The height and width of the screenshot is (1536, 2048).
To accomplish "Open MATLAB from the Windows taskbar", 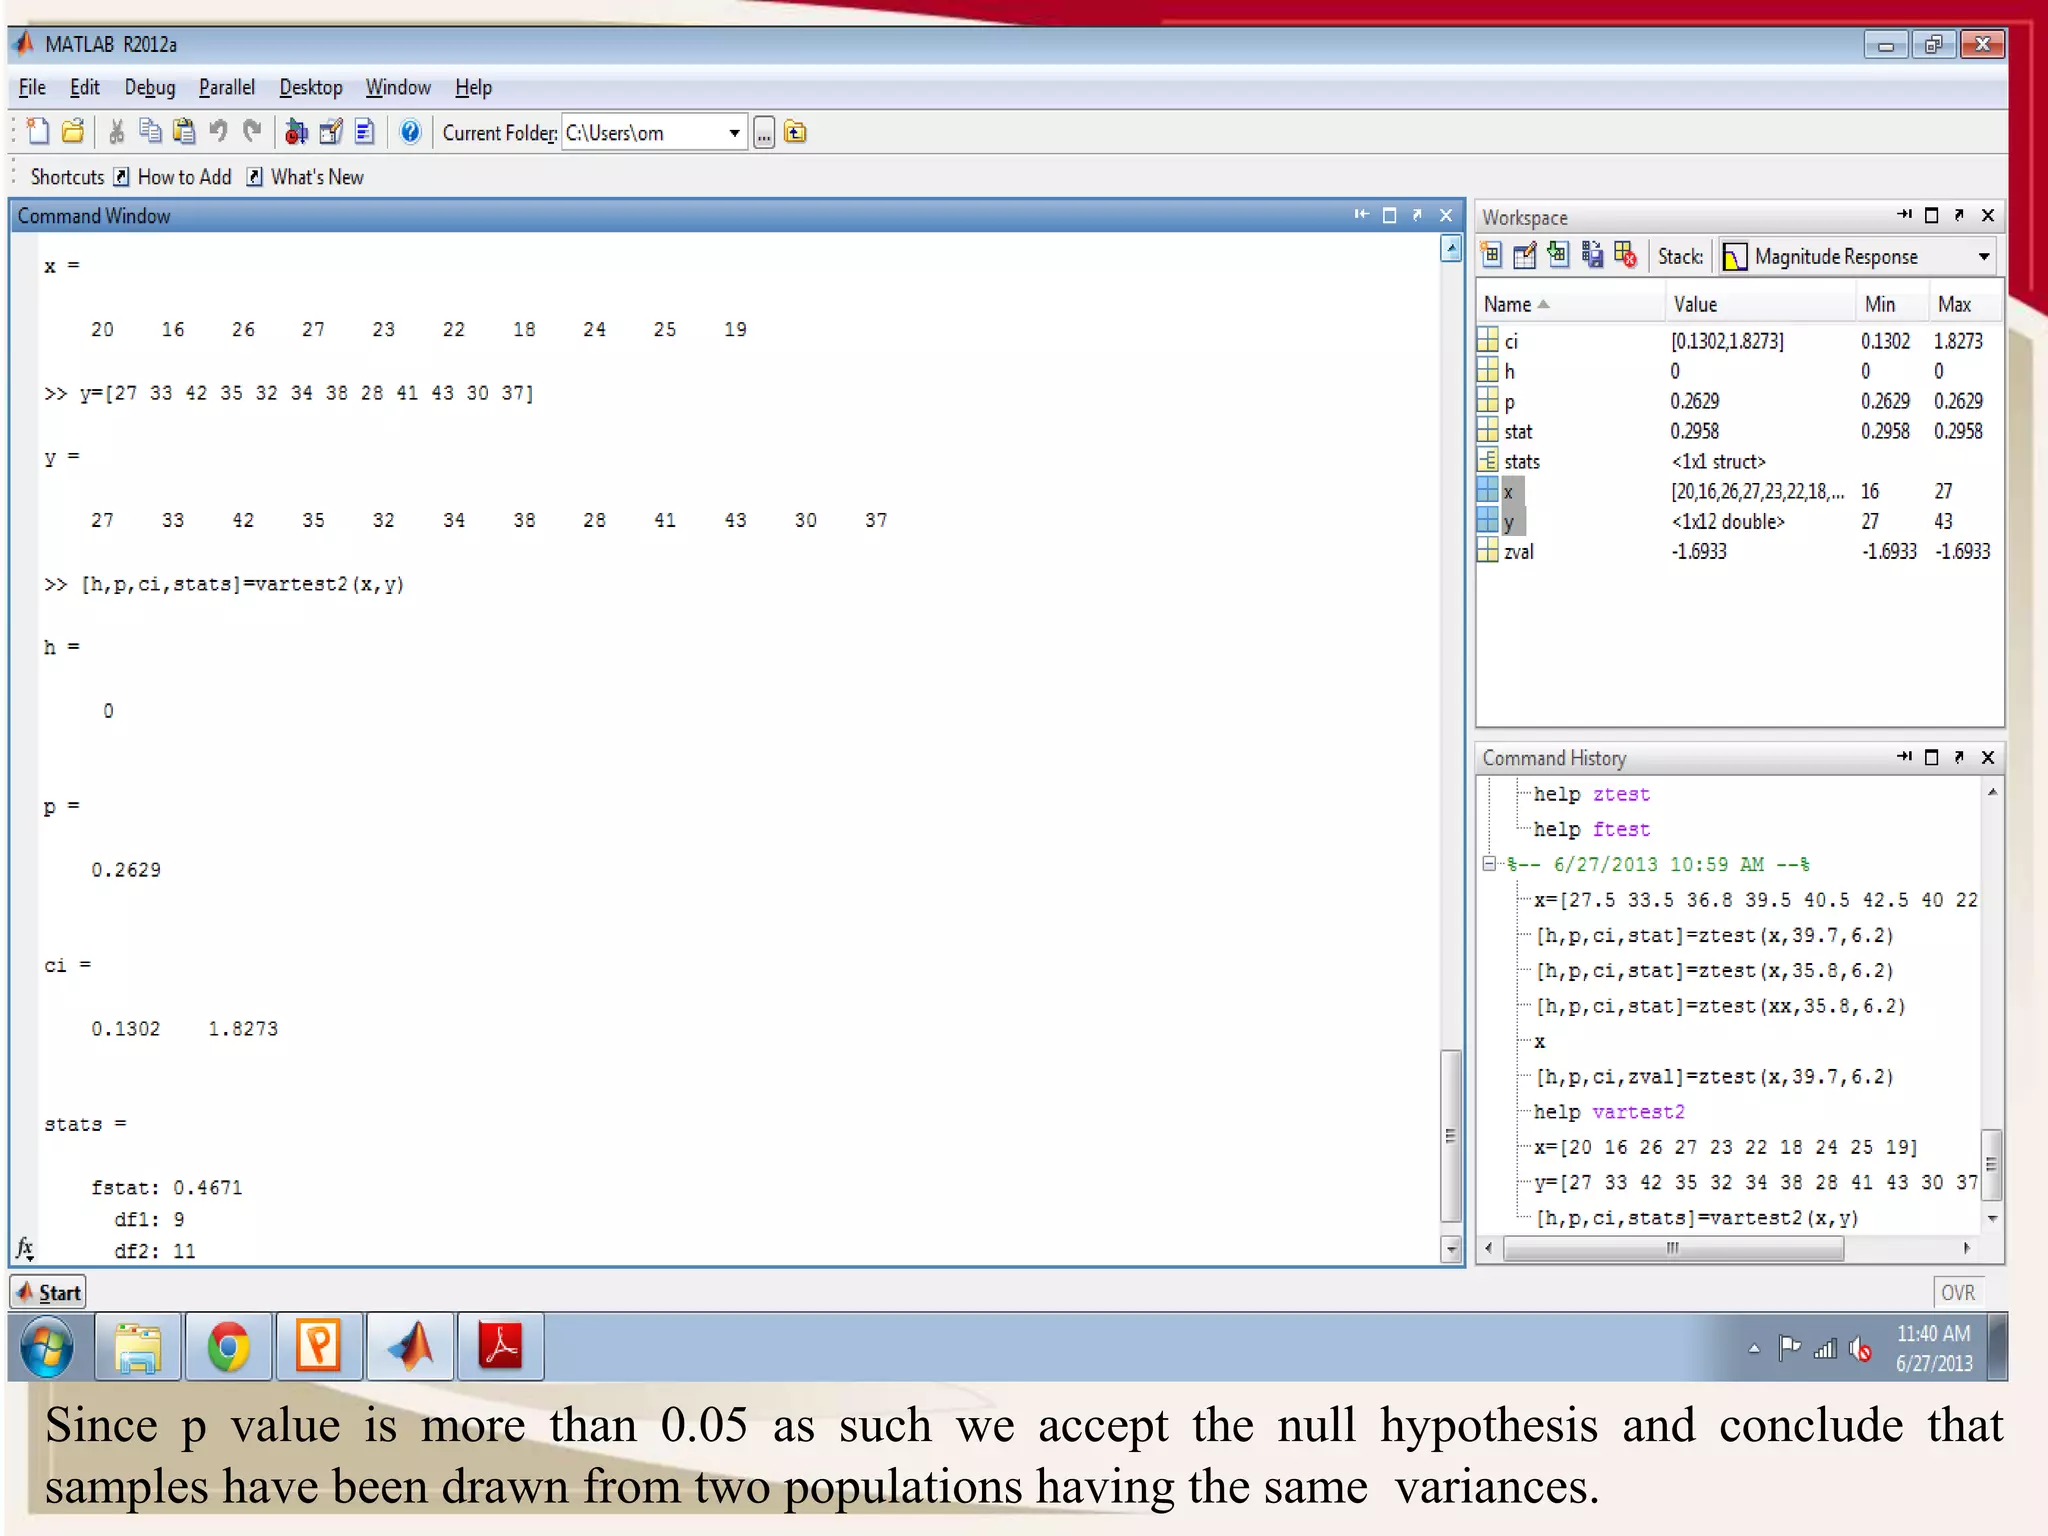I will coord(410,1346).
